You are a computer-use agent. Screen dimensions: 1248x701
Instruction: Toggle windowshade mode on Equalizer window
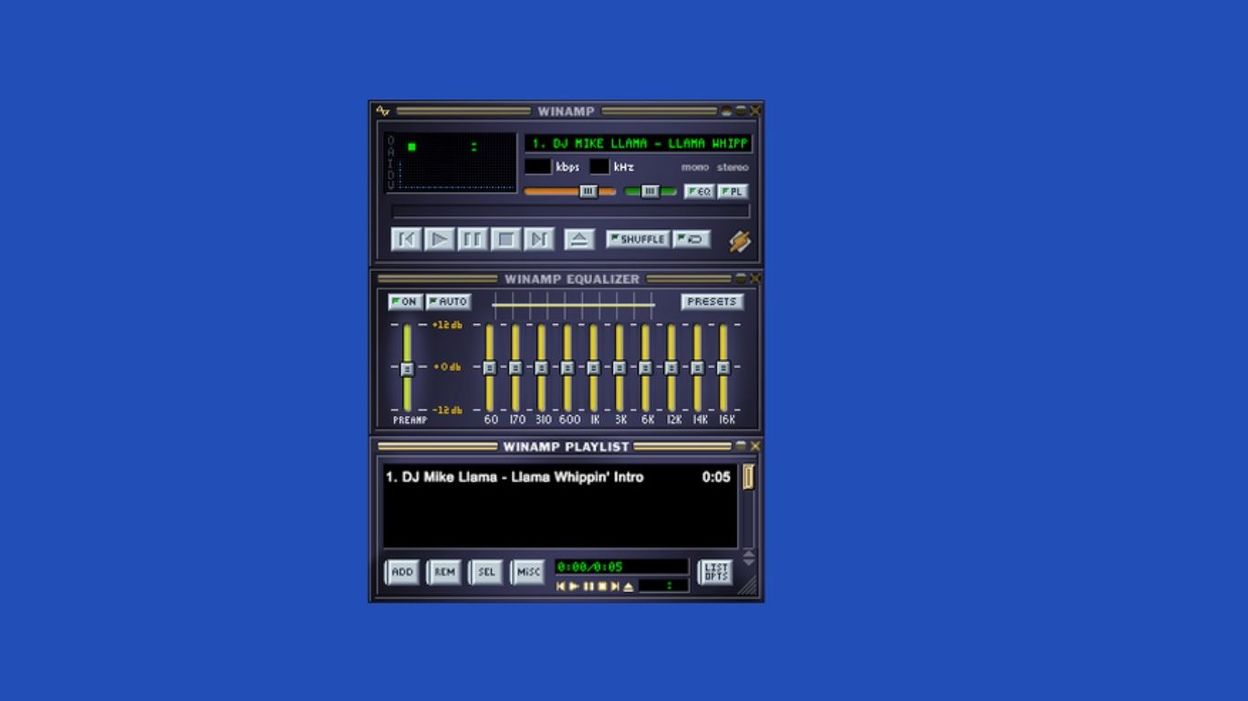741,279
